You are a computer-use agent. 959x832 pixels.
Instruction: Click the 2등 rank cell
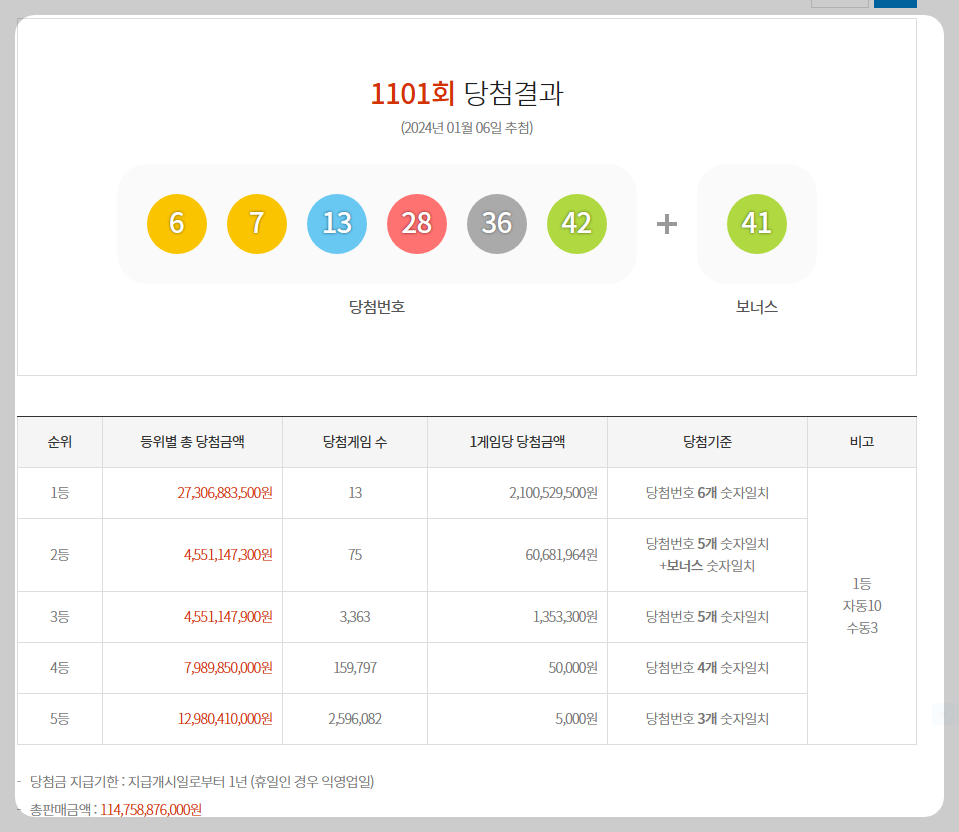pos(60,555)
